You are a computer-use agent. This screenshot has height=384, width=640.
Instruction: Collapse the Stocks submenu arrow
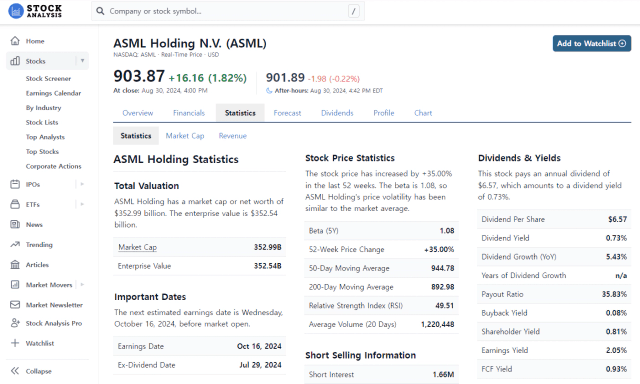tap(82, 61)
